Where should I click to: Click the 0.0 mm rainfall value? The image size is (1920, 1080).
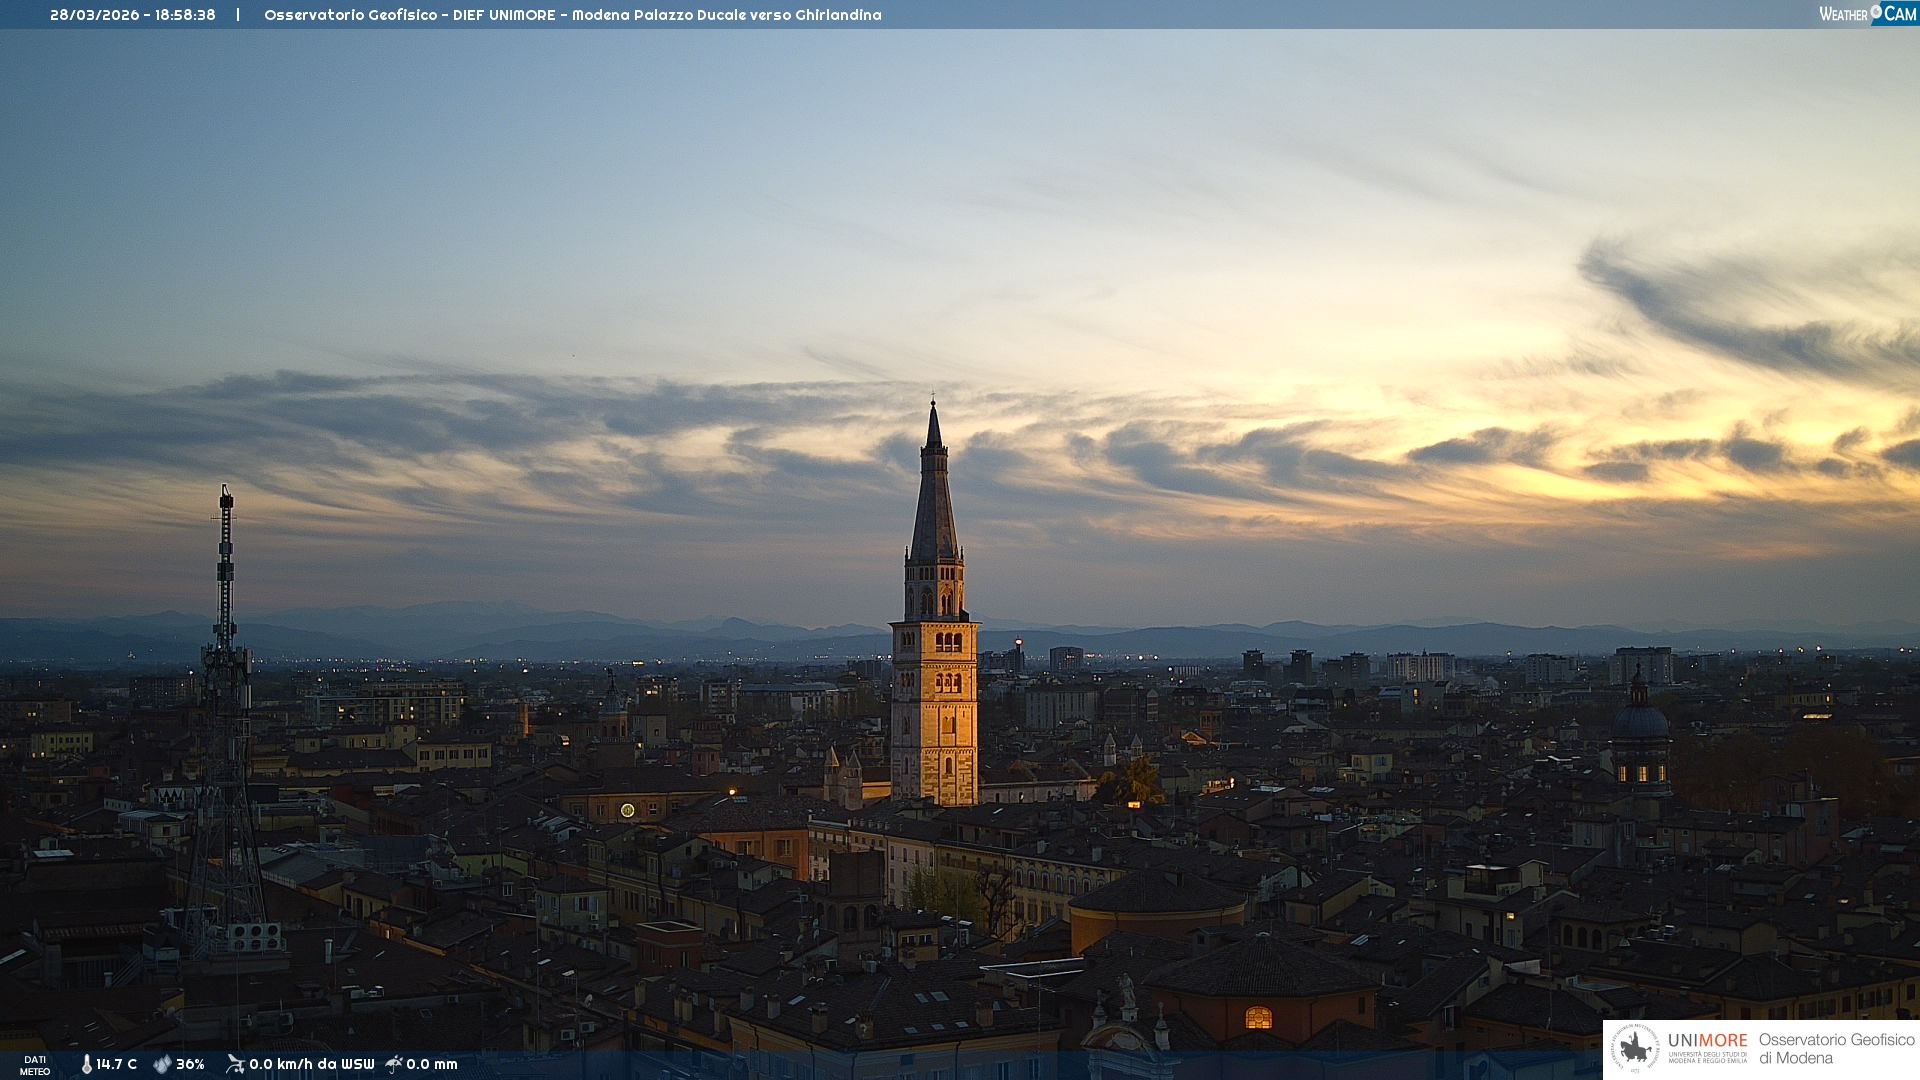coord(432,1064)
